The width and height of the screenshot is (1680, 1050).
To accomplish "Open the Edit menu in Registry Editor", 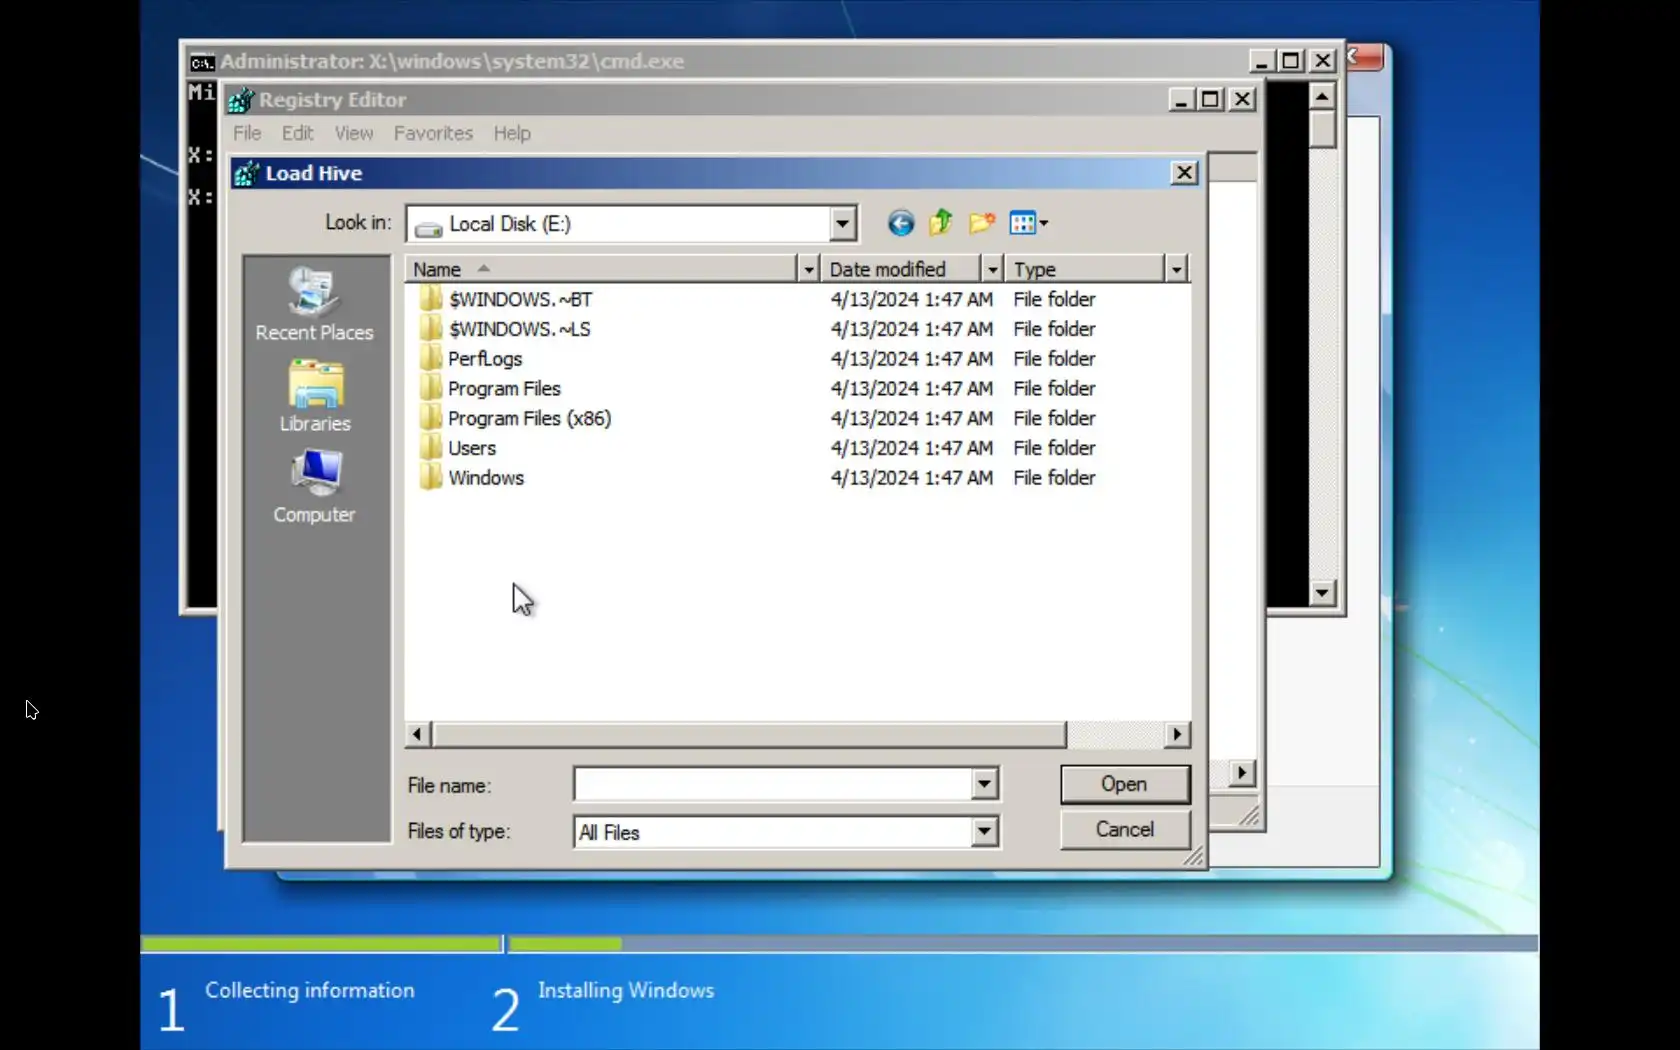I will [x=297, y=133].
